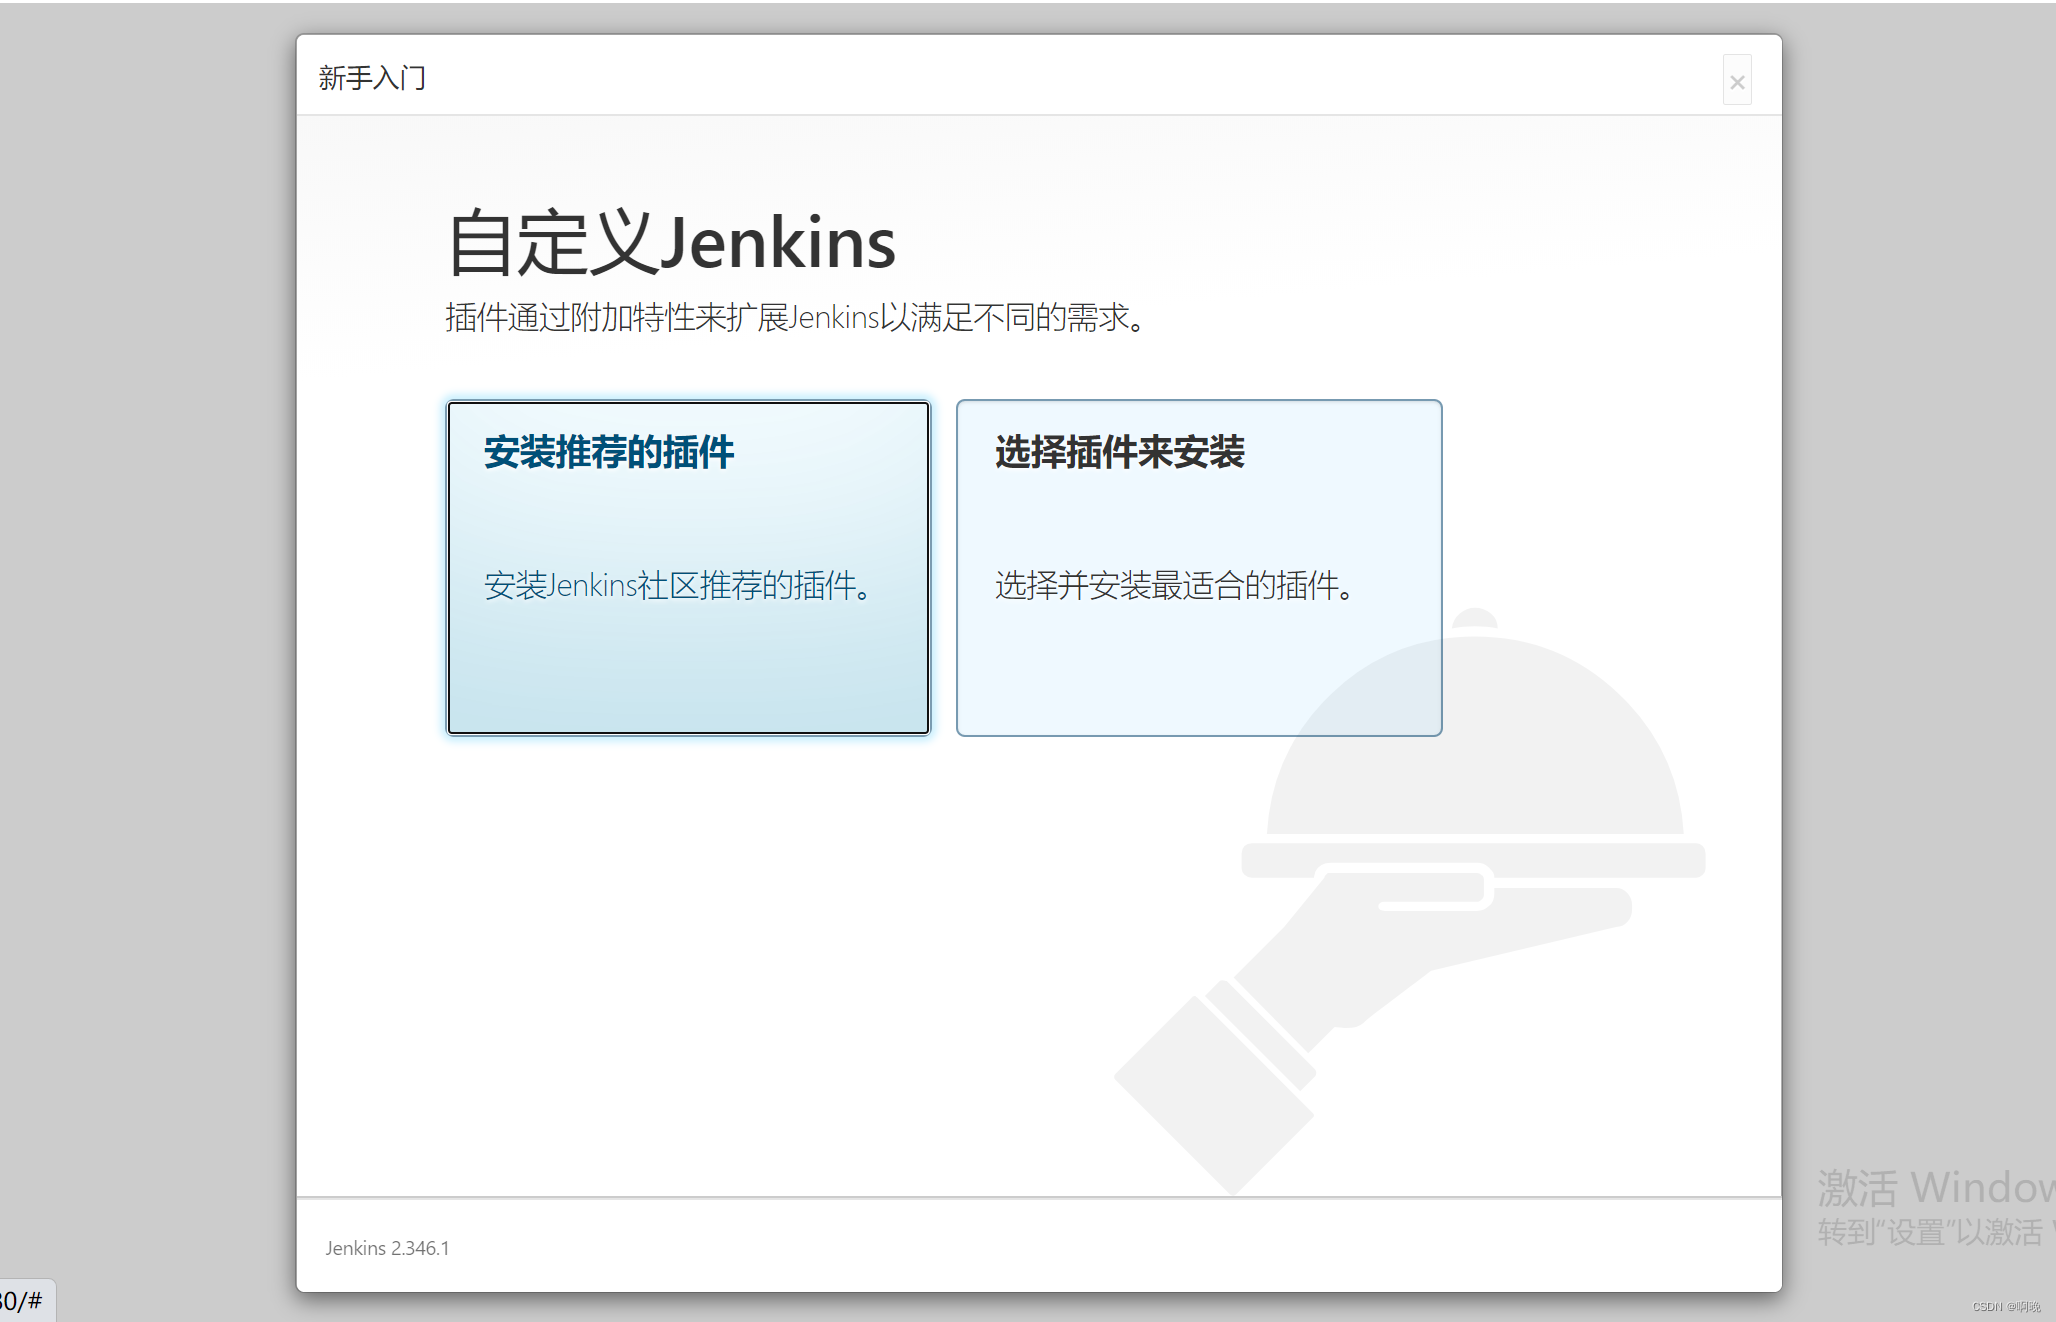This screenshot has height=1322, width=2056.
Task: Click the 安装推荐的插件 option card
Action: point(688,568)
